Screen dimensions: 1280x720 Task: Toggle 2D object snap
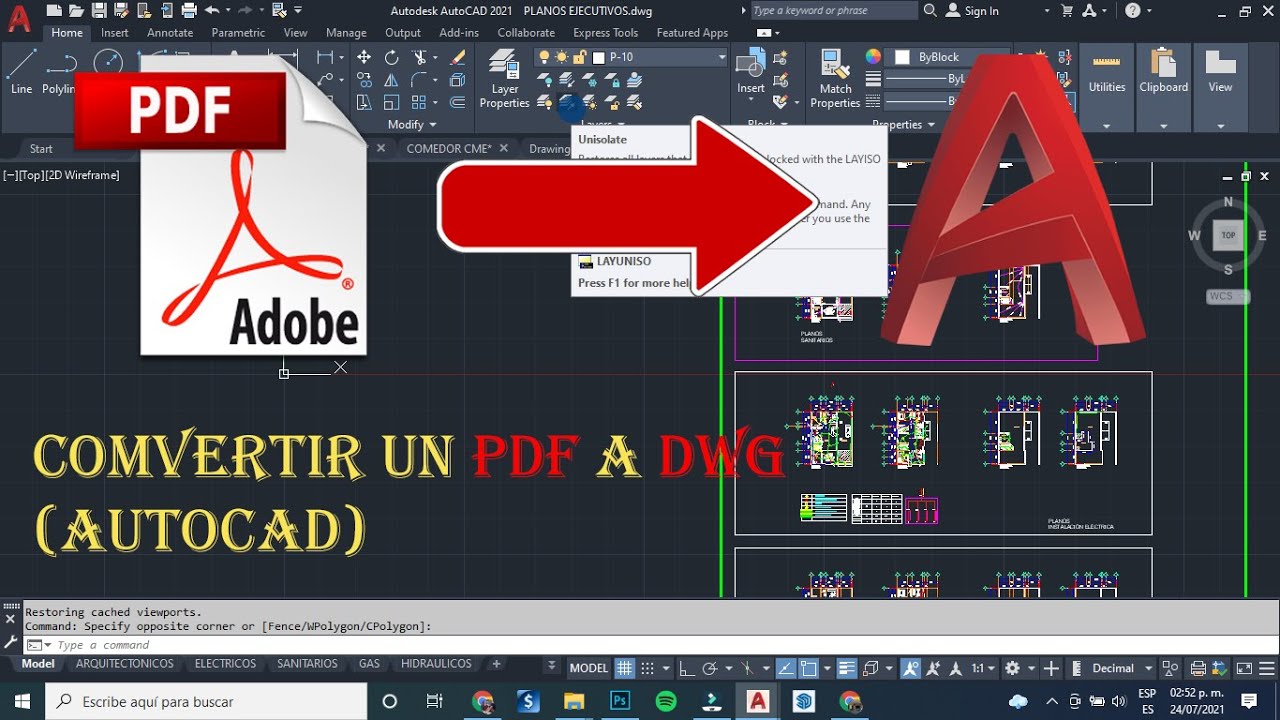point(809,668)
